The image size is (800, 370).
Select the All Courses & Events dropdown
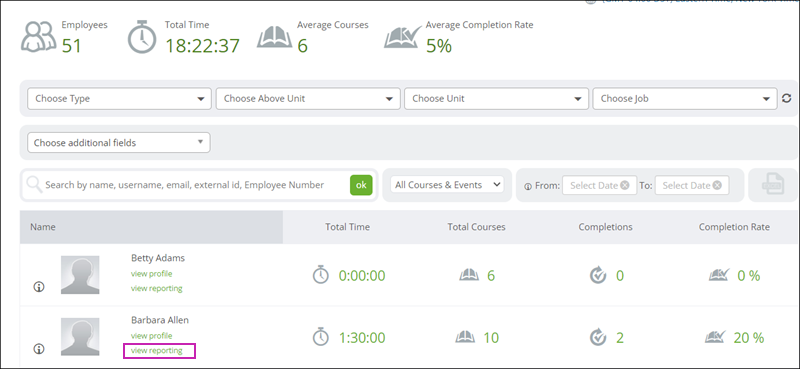pos(447,185)
